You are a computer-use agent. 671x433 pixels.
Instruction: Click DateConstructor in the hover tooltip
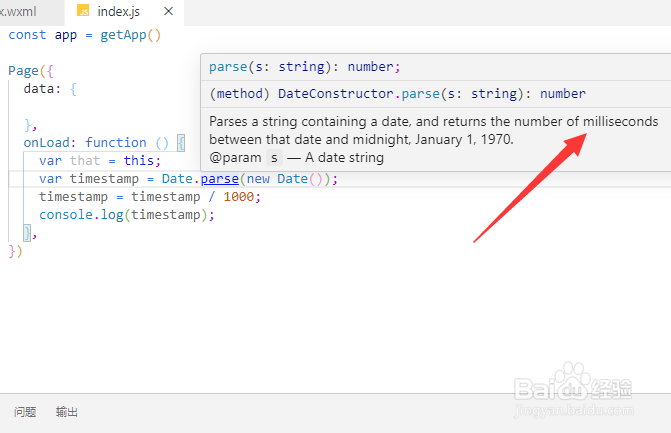click(329, 93)
